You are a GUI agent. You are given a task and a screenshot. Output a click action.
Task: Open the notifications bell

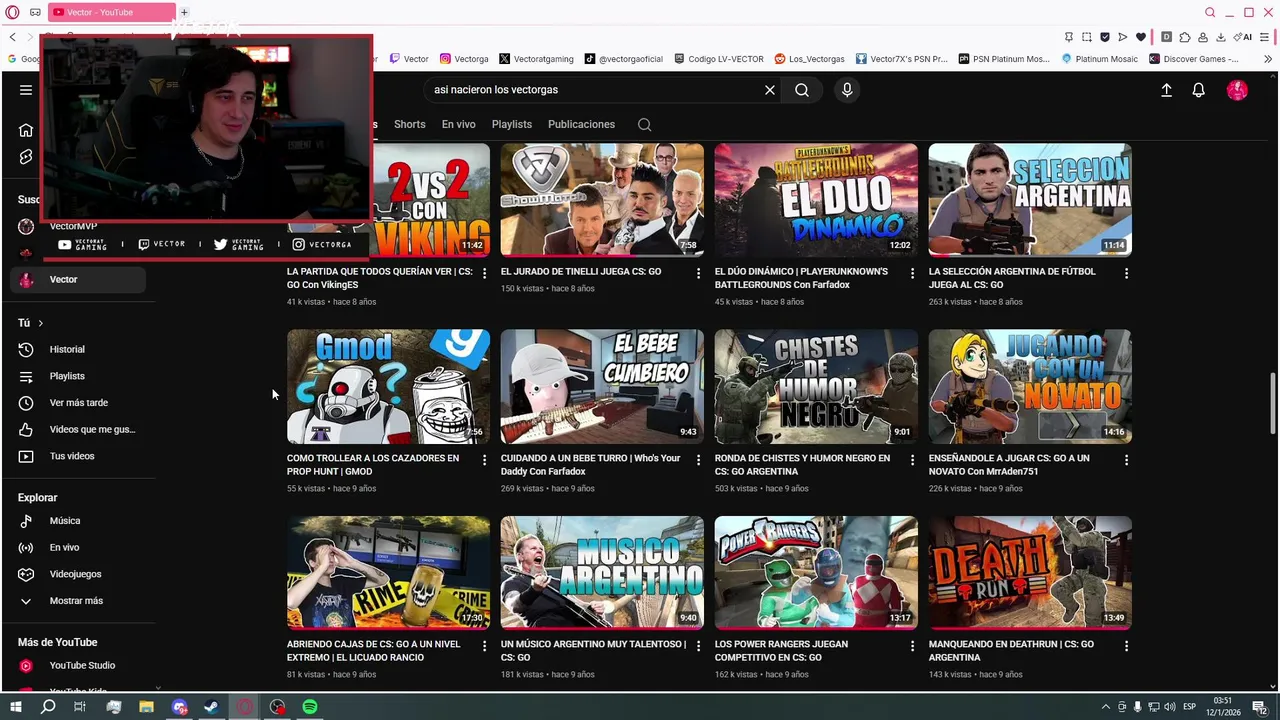(x=1198, y=90)
